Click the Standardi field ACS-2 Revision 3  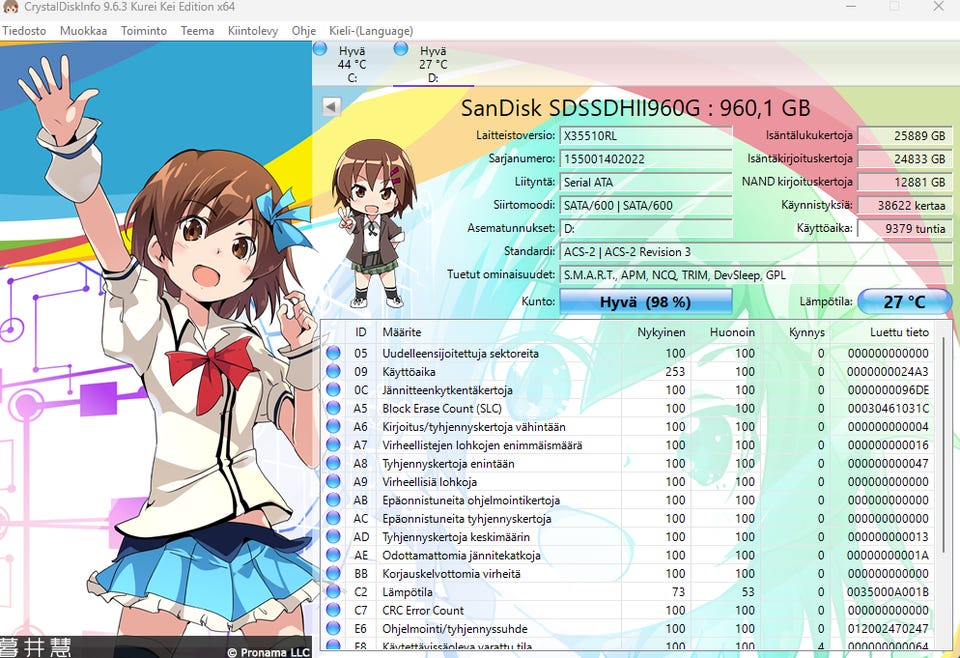tap(756, 252)
